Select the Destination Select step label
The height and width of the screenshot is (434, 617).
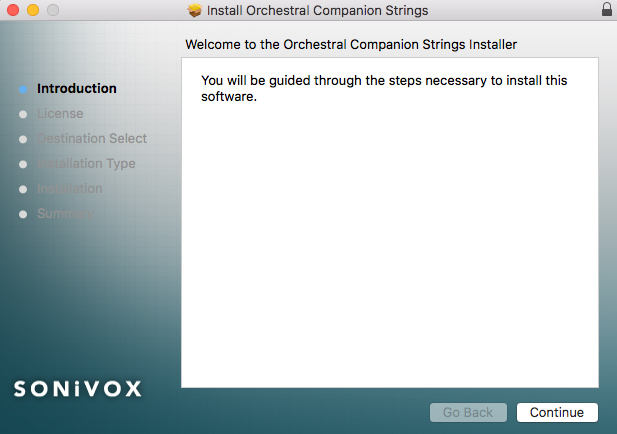point(92,139)
